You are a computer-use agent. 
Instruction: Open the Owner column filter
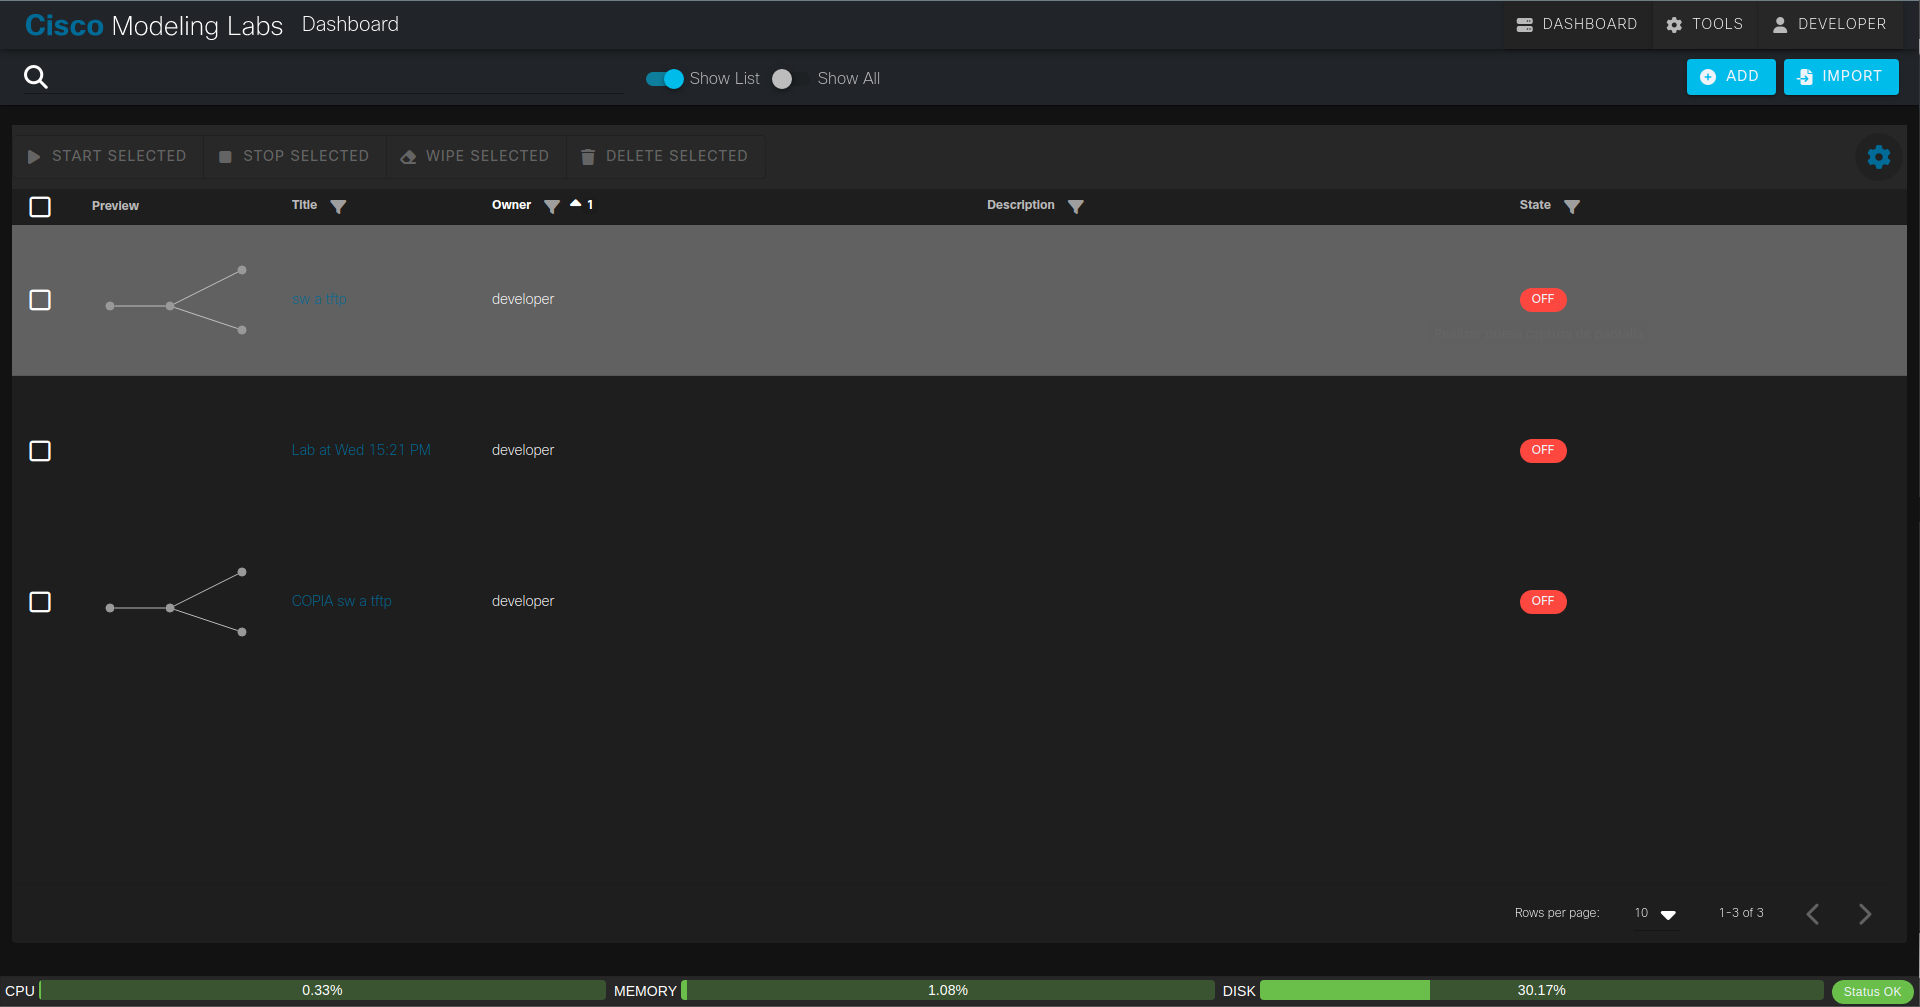[x=552, y=206]
